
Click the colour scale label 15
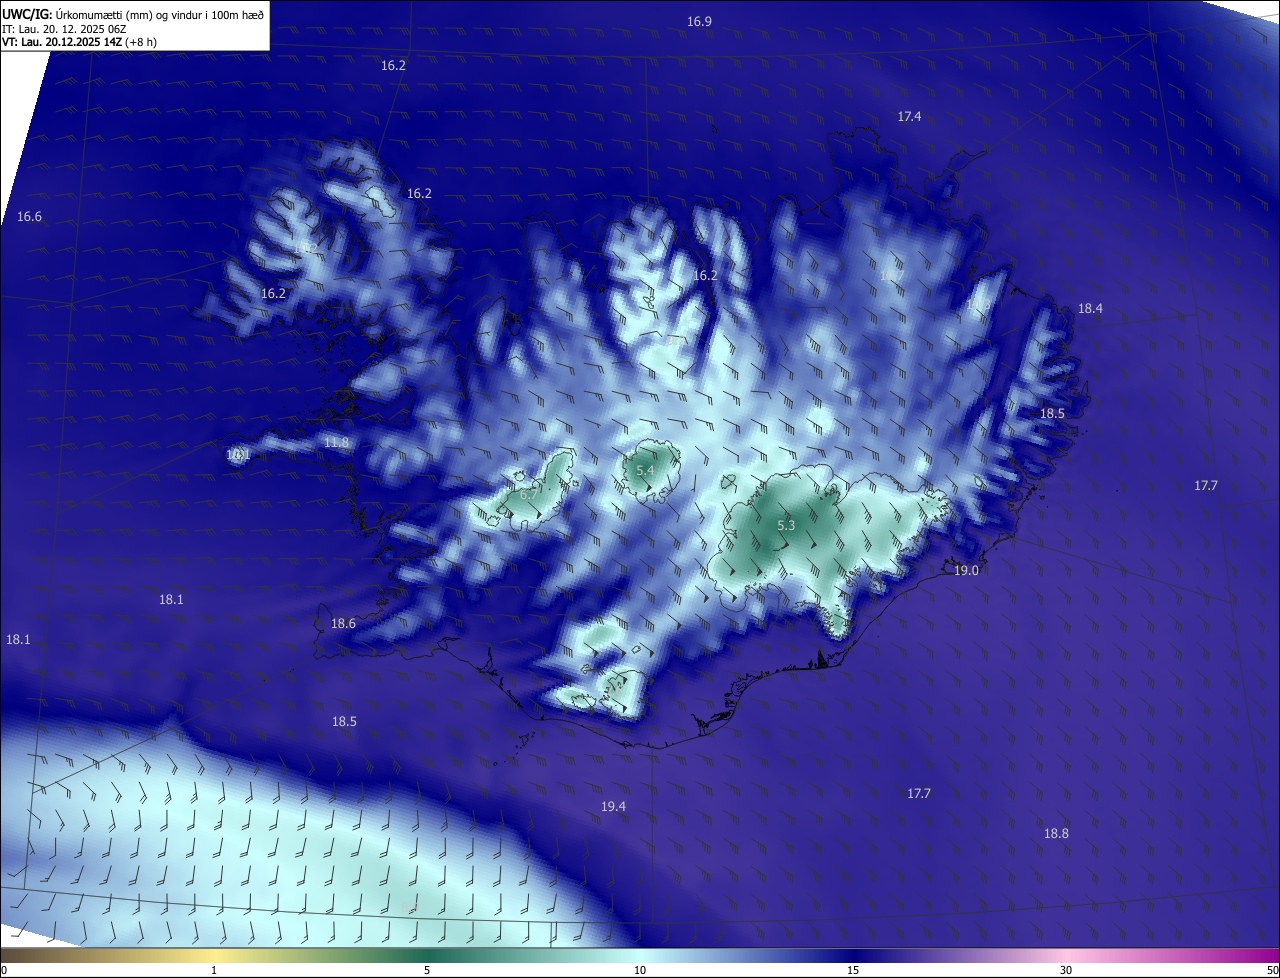point(853,971)
